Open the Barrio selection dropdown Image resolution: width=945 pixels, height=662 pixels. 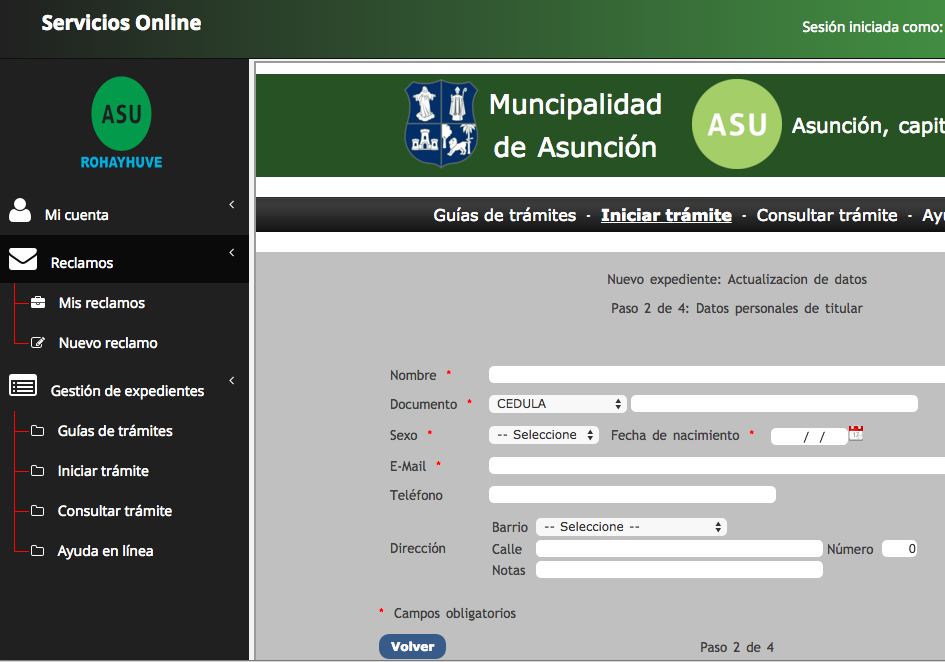coord(631,527)
